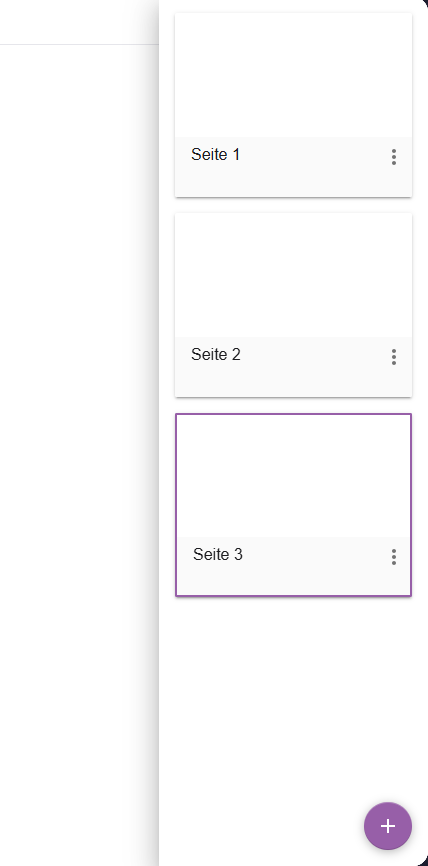Open the three-dot menu for Seite 2
Viewport: 428px width, 866px height.
[394, 357]
